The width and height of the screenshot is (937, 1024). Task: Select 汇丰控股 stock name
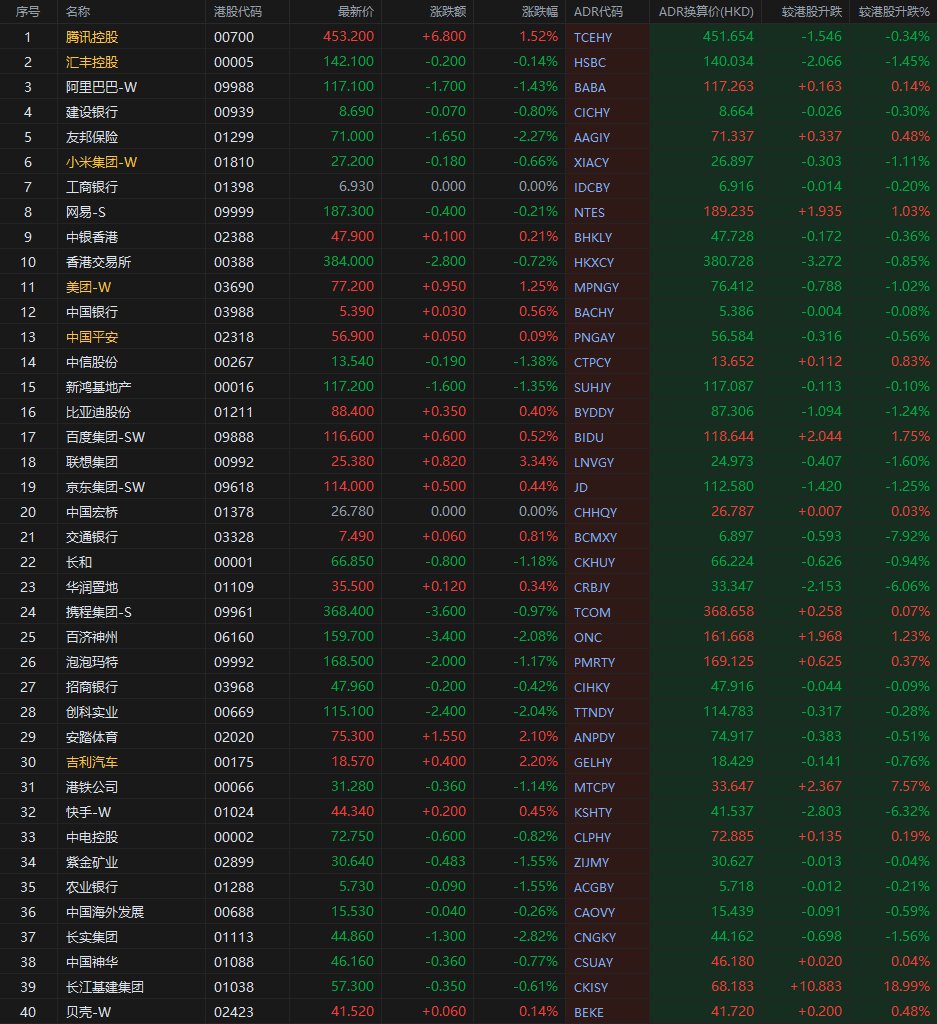pos(92,62)
